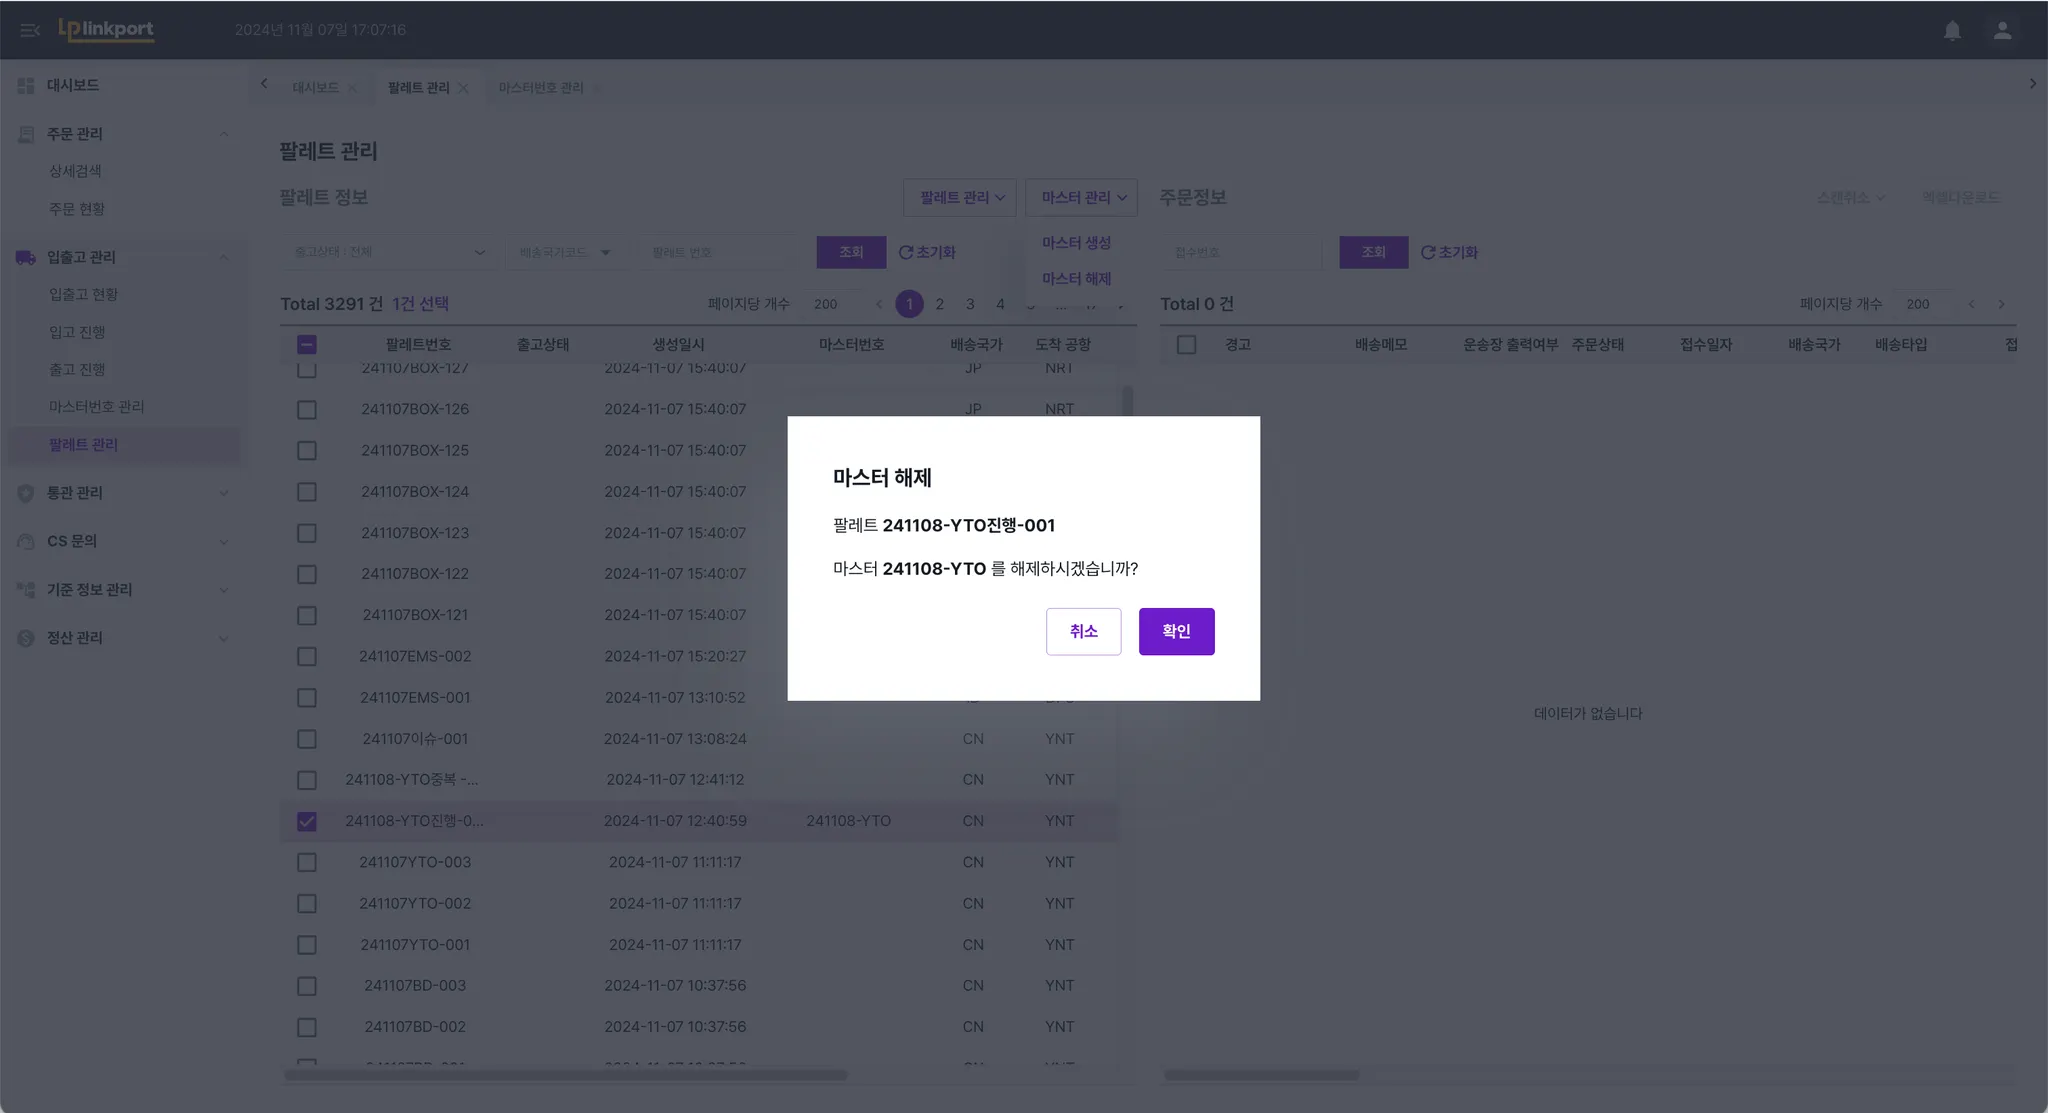The height and width of the screenshot is (1113, 2048).
Task: Click 취소 to cancel the dialog
Action: click(1083, 631)
